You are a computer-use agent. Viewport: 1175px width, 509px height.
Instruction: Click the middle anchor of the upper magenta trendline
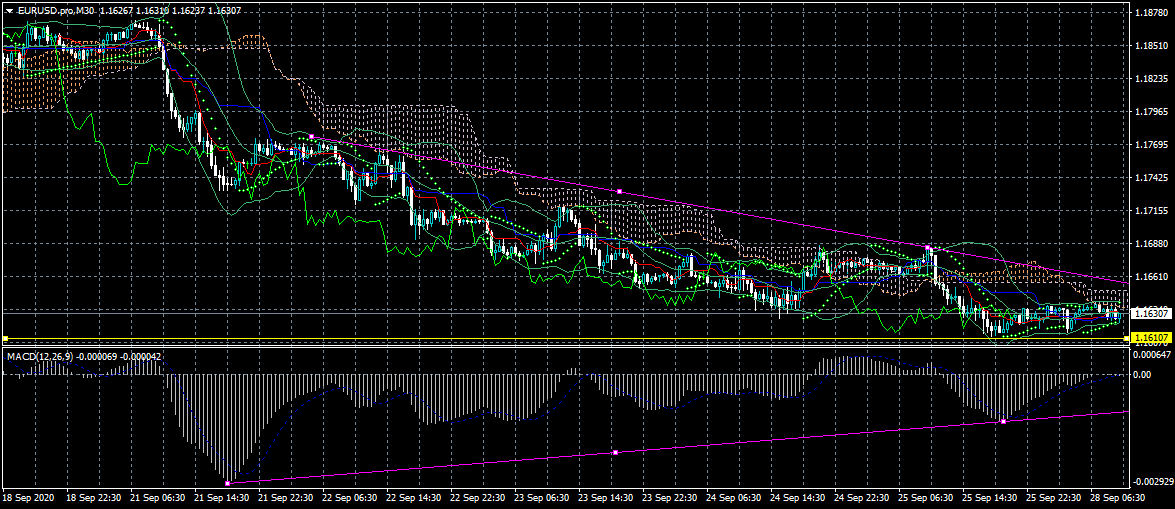(620, 190)
